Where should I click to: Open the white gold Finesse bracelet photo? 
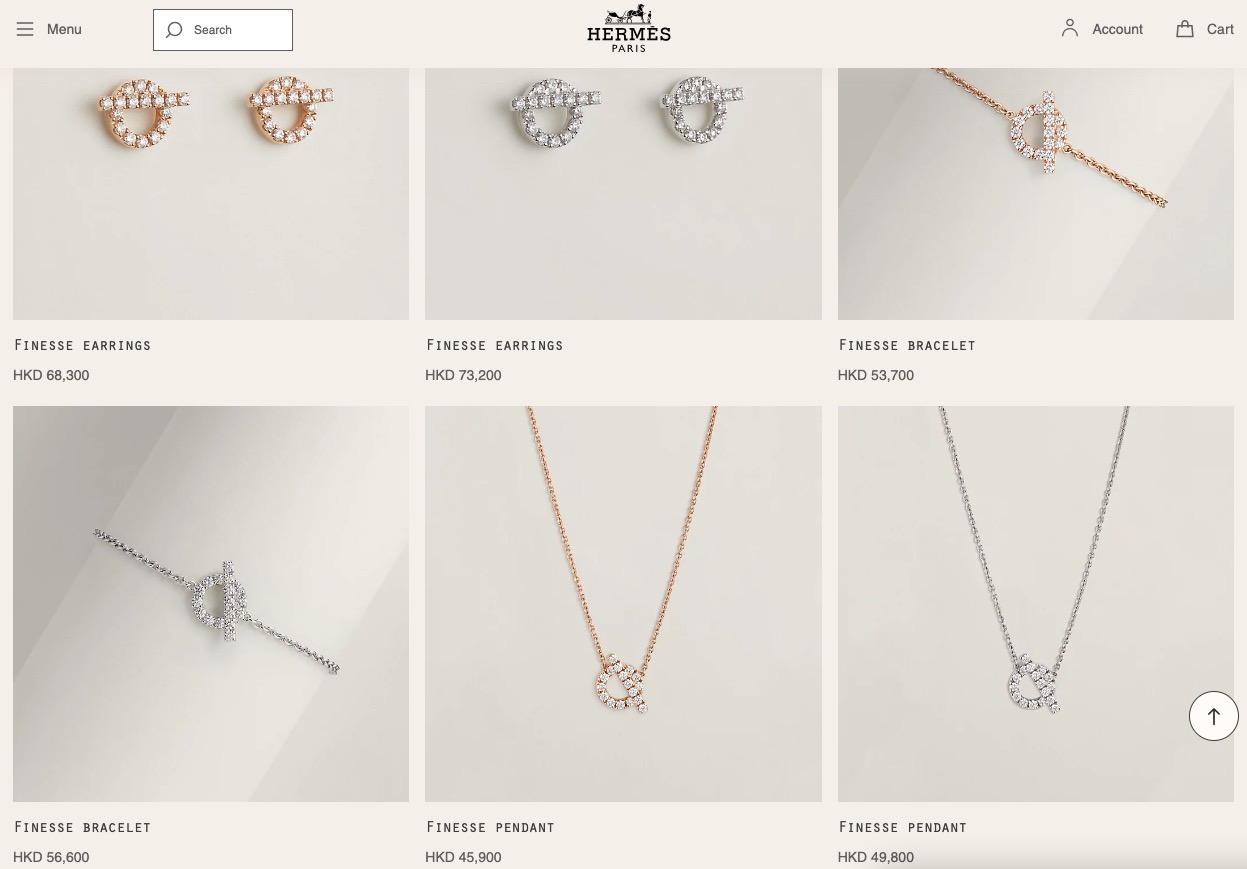click(x=211, y=604)
